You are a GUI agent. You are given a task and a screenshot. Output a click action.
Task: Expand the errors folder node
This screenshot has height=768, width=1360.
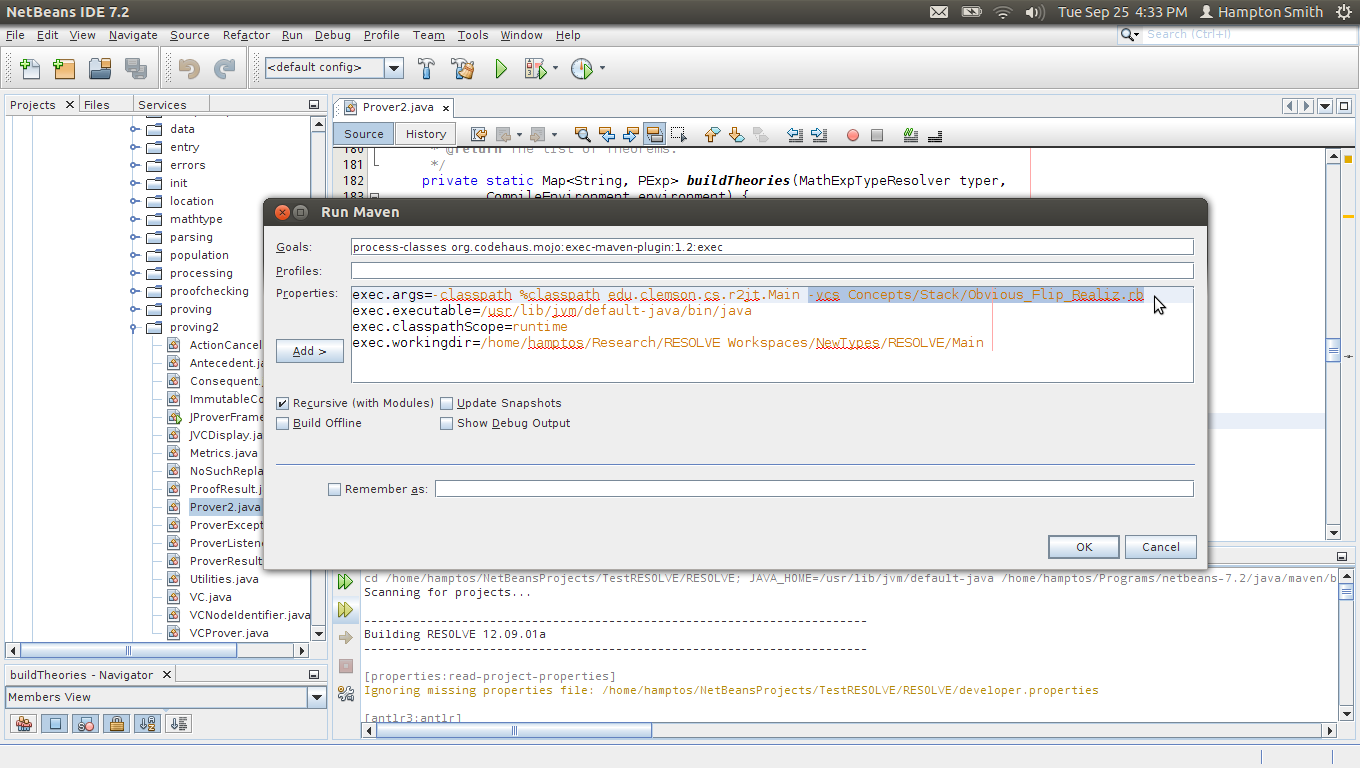[x=135, y=165]
